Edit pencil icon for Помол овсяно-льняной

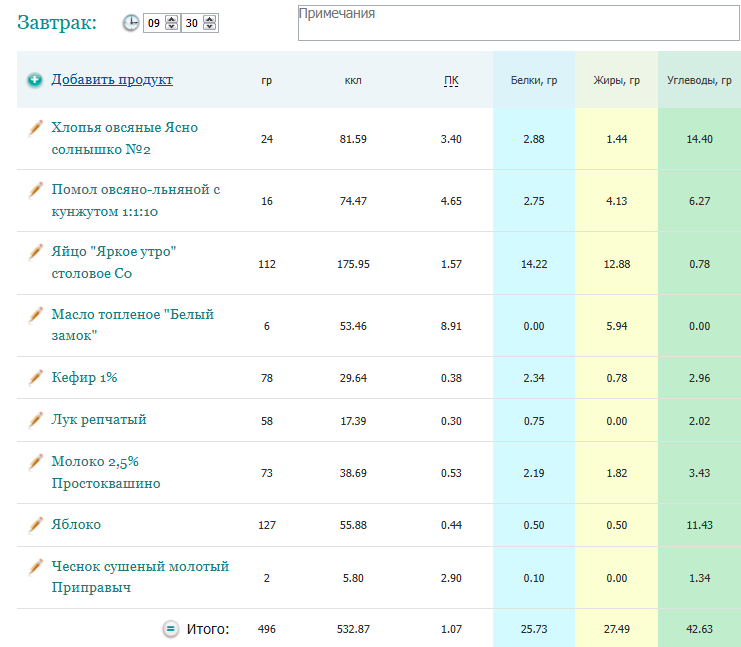(x=35, y=190)
